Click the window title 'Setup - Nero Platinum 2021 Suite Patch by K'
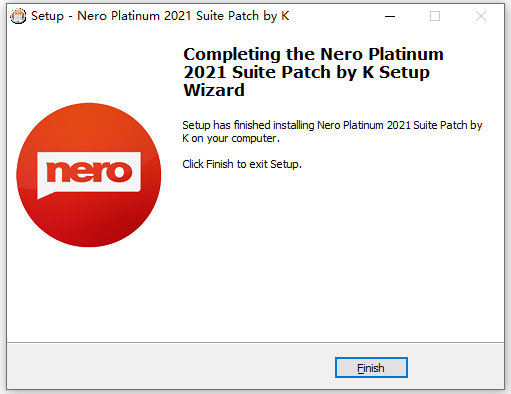 click(x=160, y=16)
